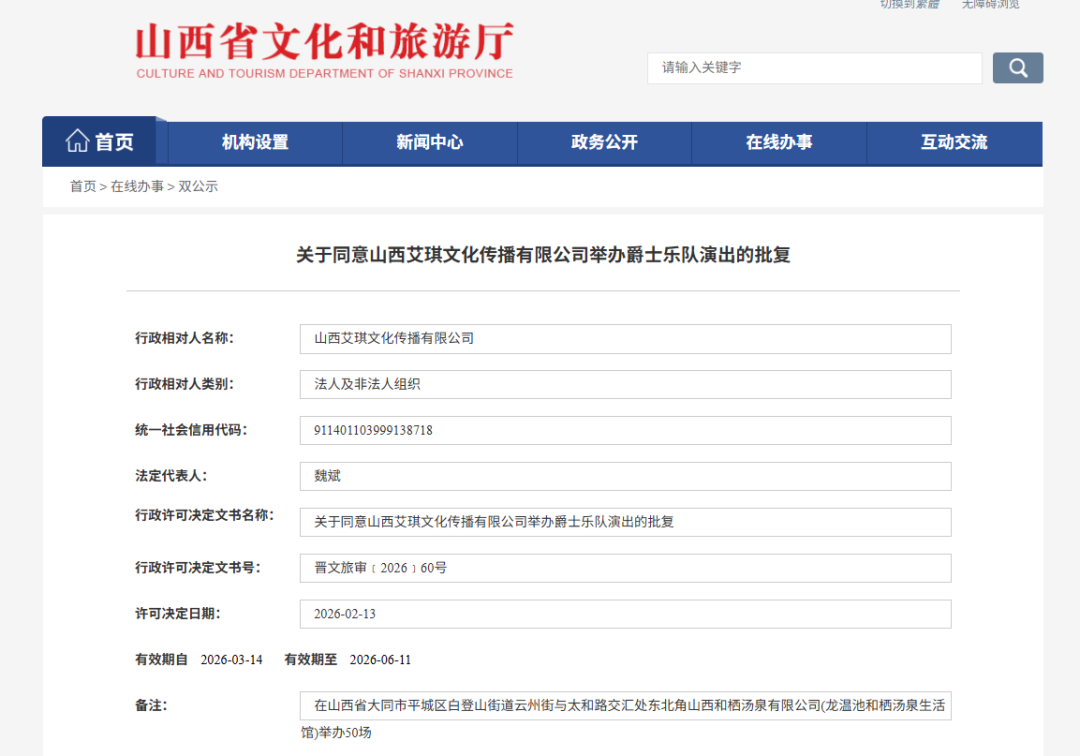Click the 山西省文化和旅游厅 site logo
Image resolution: width=1080 pixels, height=756 pixels.
point(324,52)
